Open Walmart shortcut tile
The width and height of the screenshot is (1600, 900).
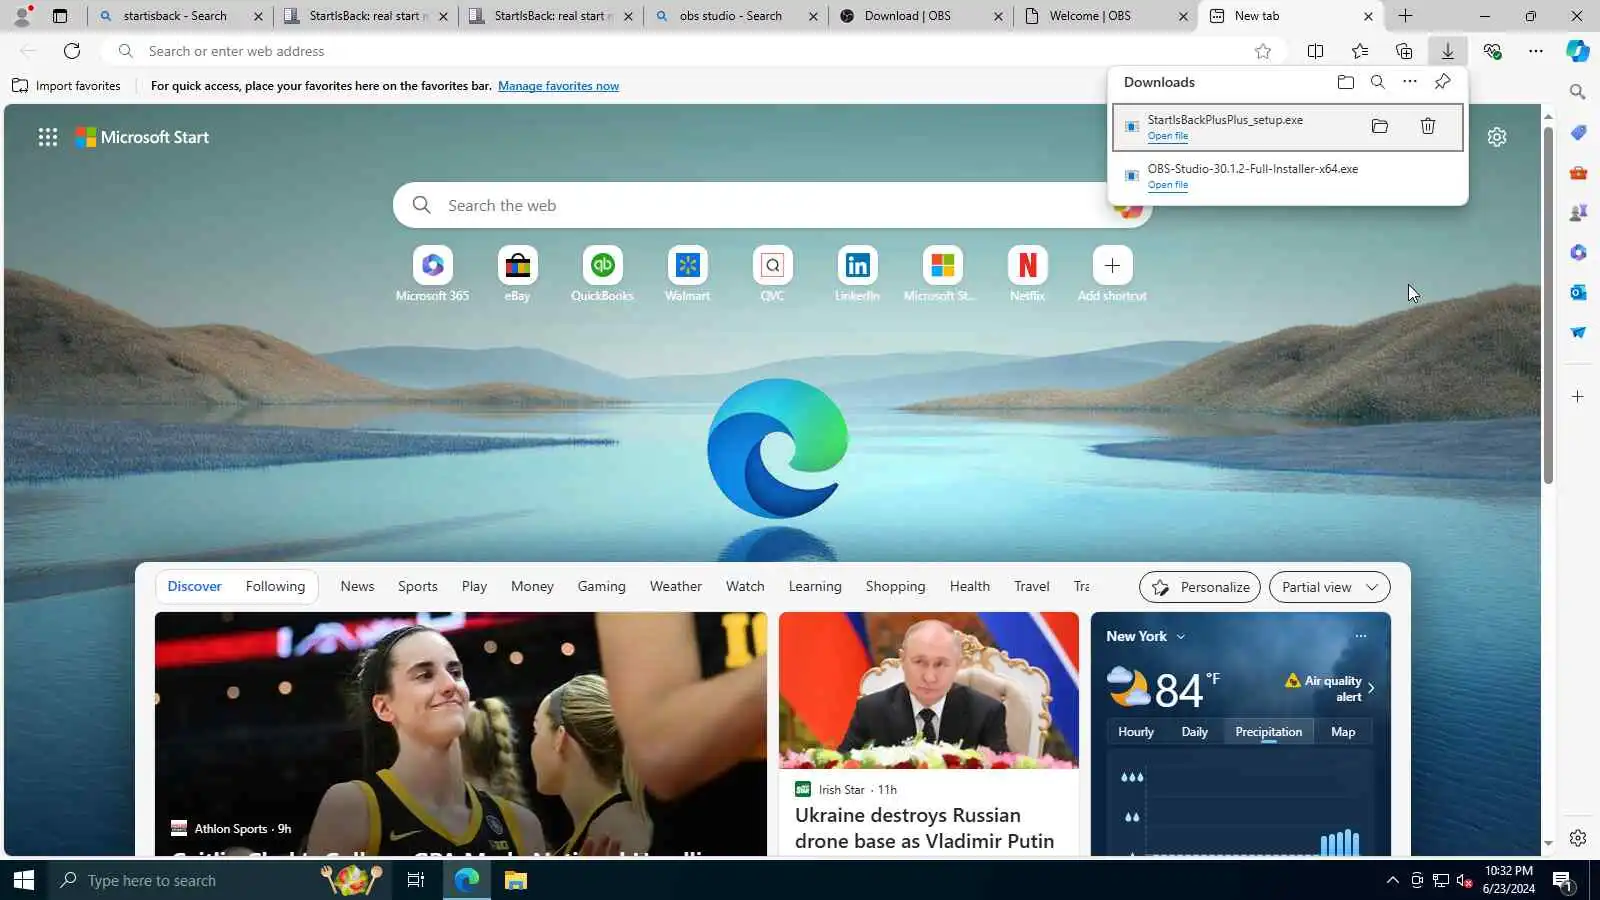click(x=687, y=274)
